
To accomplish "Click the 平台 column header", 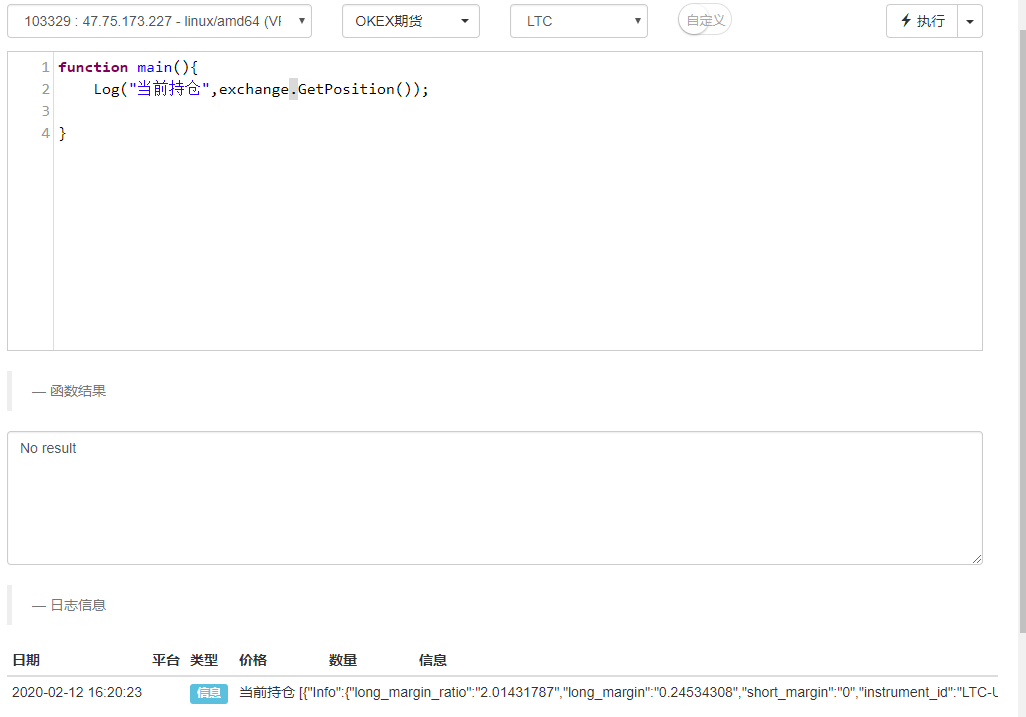I will click(x=165, y=660).
